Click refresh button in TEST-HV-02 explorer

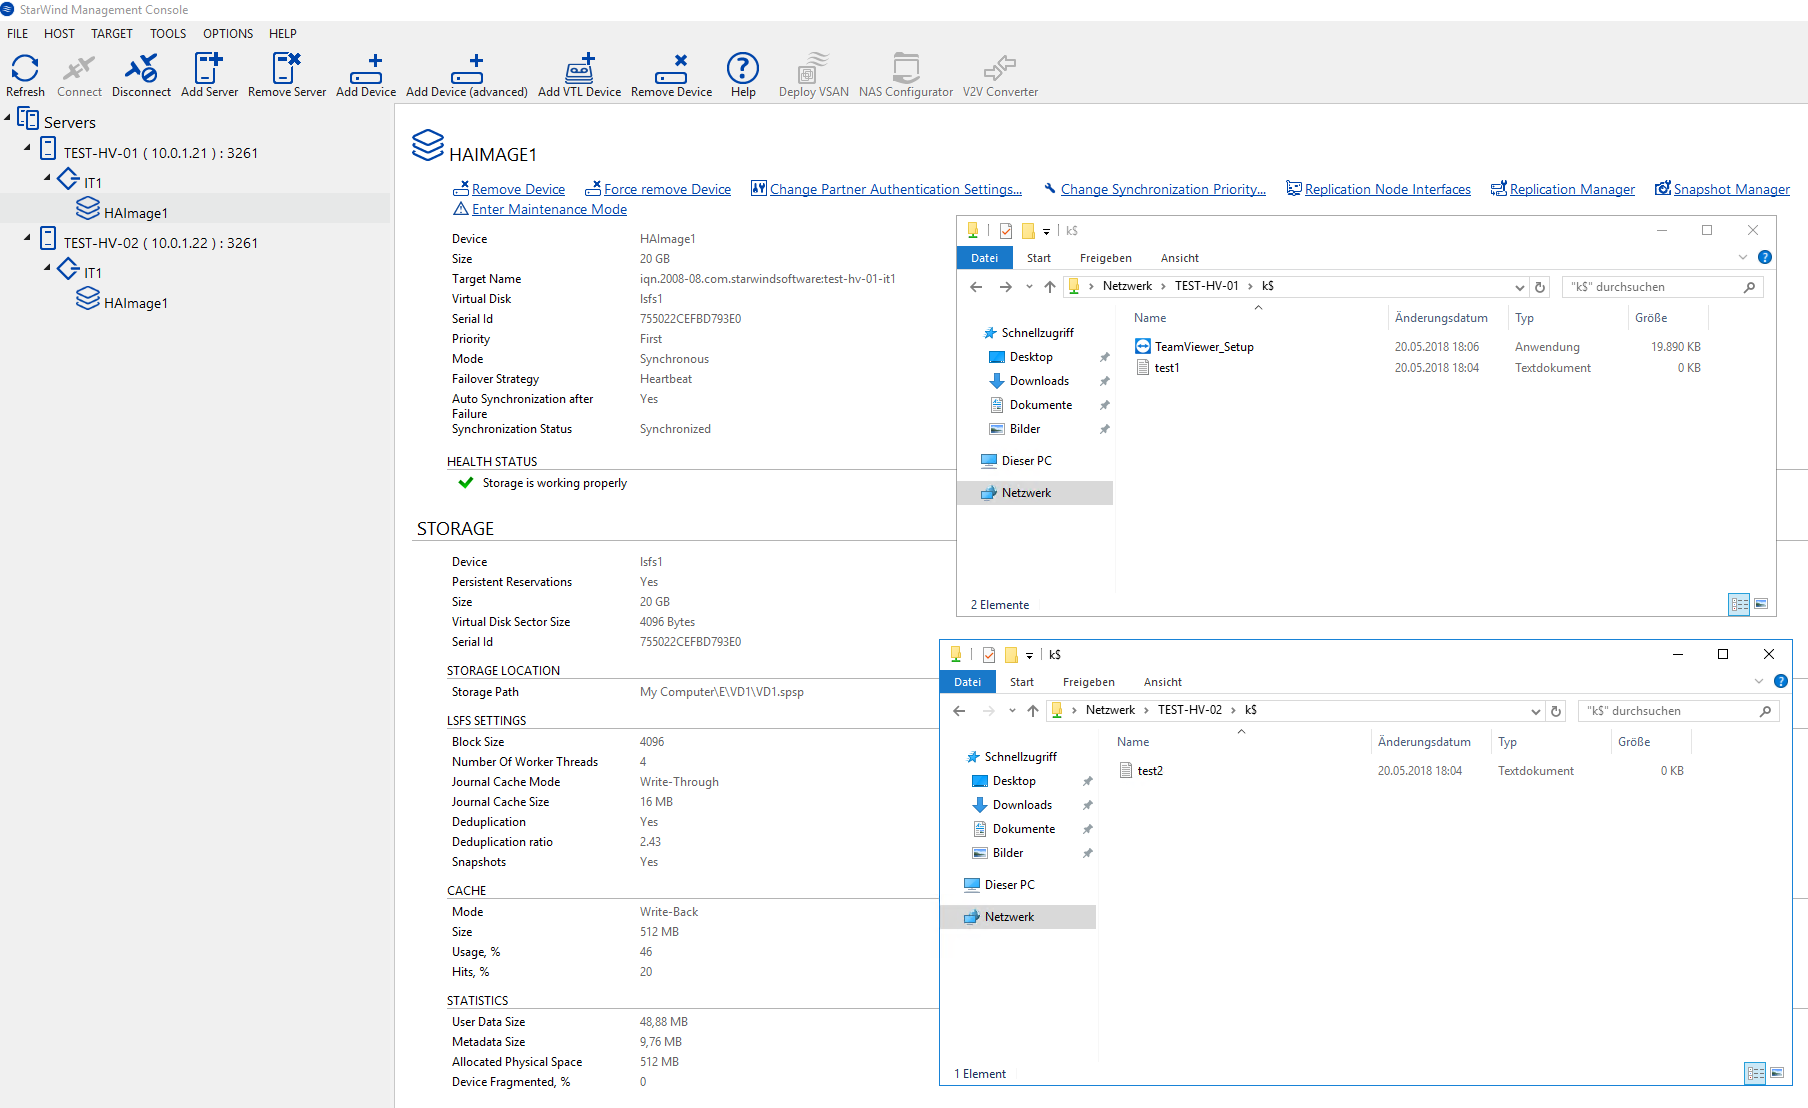tap(1555, 711)
